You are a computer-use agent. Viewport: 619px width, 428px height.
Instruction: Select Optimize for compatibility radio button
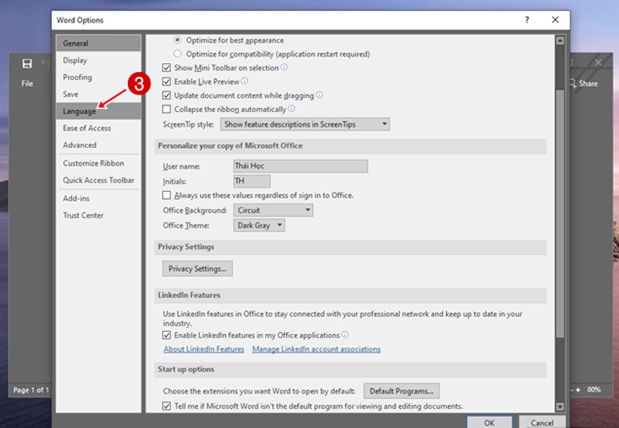pos(179,54)
